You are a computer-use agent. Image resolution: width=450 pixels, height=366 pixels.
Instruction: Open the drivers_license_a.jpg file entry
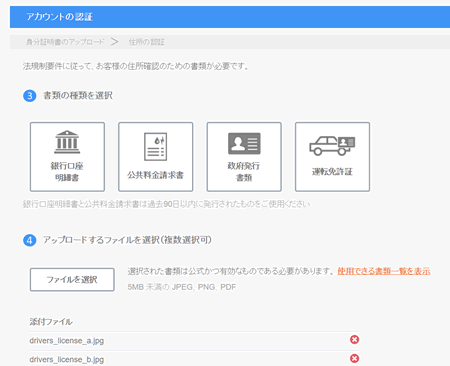[67, 341]
